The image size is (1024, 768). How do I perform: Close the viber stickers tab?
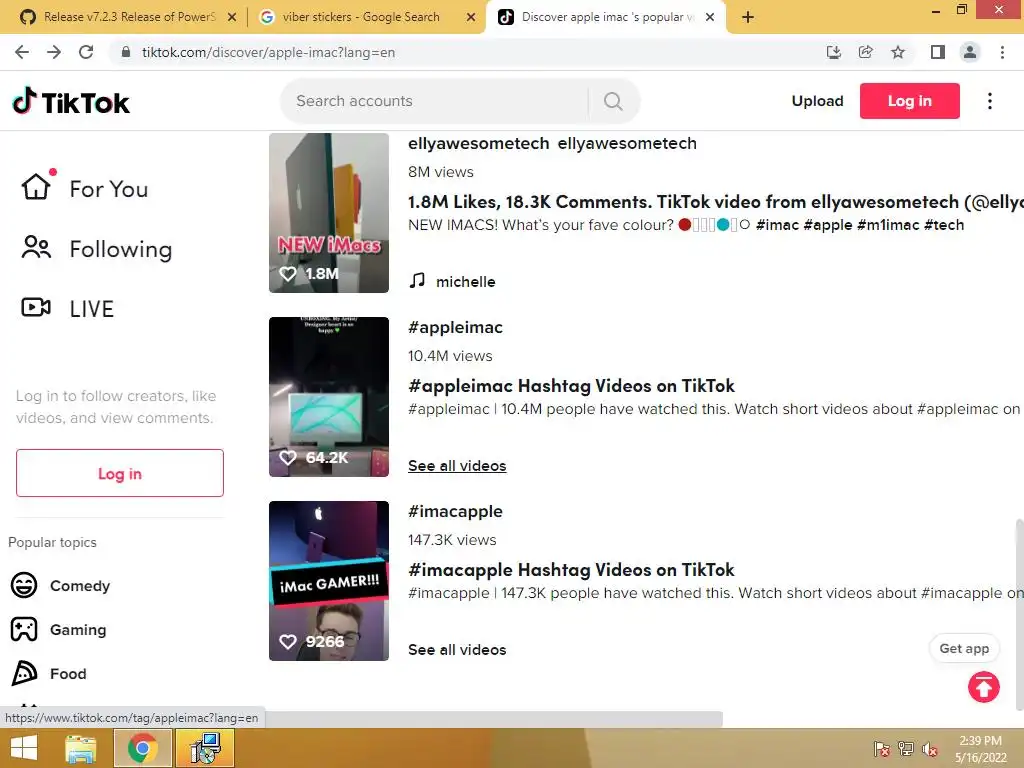click(x=470, y=18)
